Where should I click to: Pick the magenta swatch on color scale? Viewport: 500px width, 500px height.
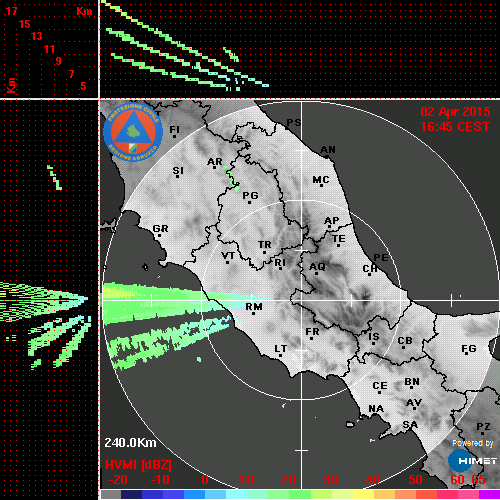coord(489,494)
